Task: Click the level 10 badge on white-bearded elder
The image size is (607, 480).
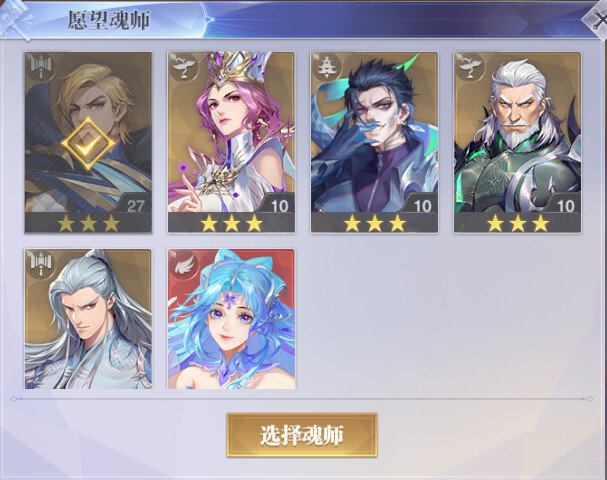Action: (566, 206)
